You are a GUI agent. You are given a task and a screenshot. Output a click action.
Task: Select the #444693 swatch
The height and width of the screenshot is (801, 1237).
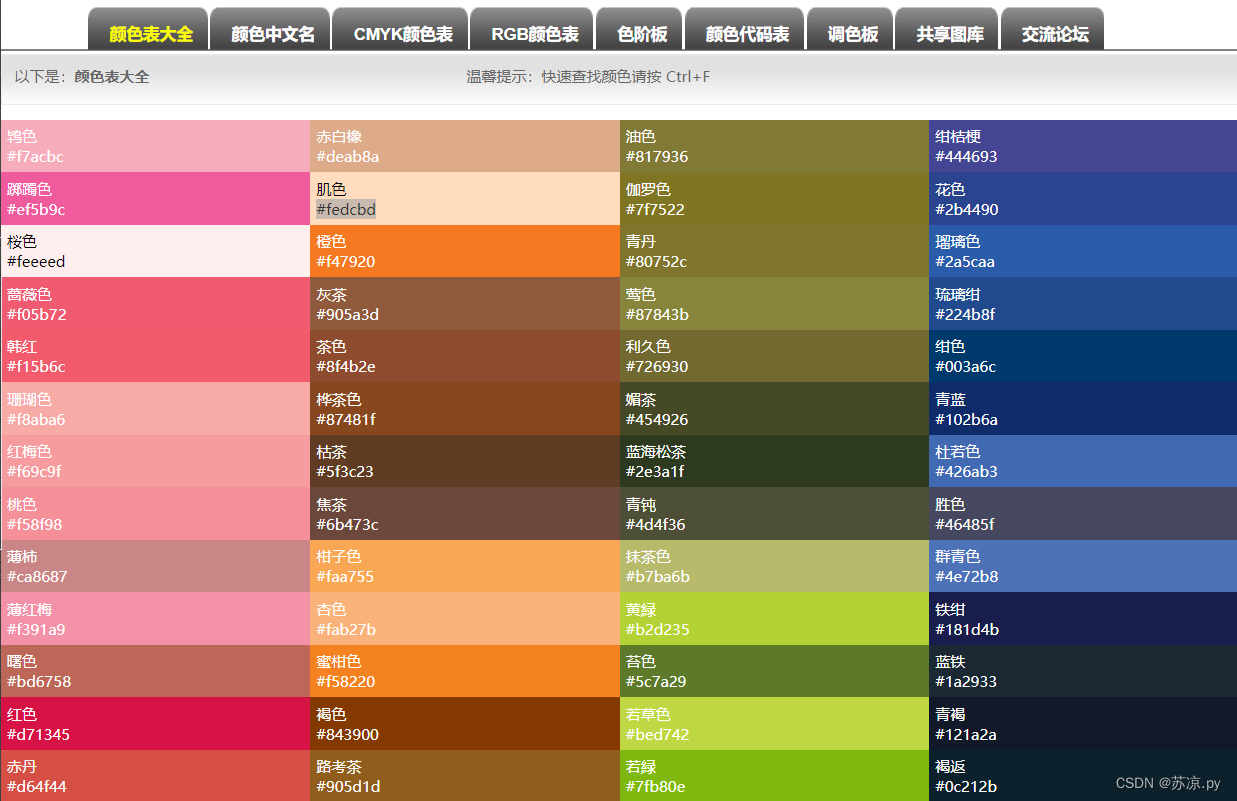coord(1083,146)
